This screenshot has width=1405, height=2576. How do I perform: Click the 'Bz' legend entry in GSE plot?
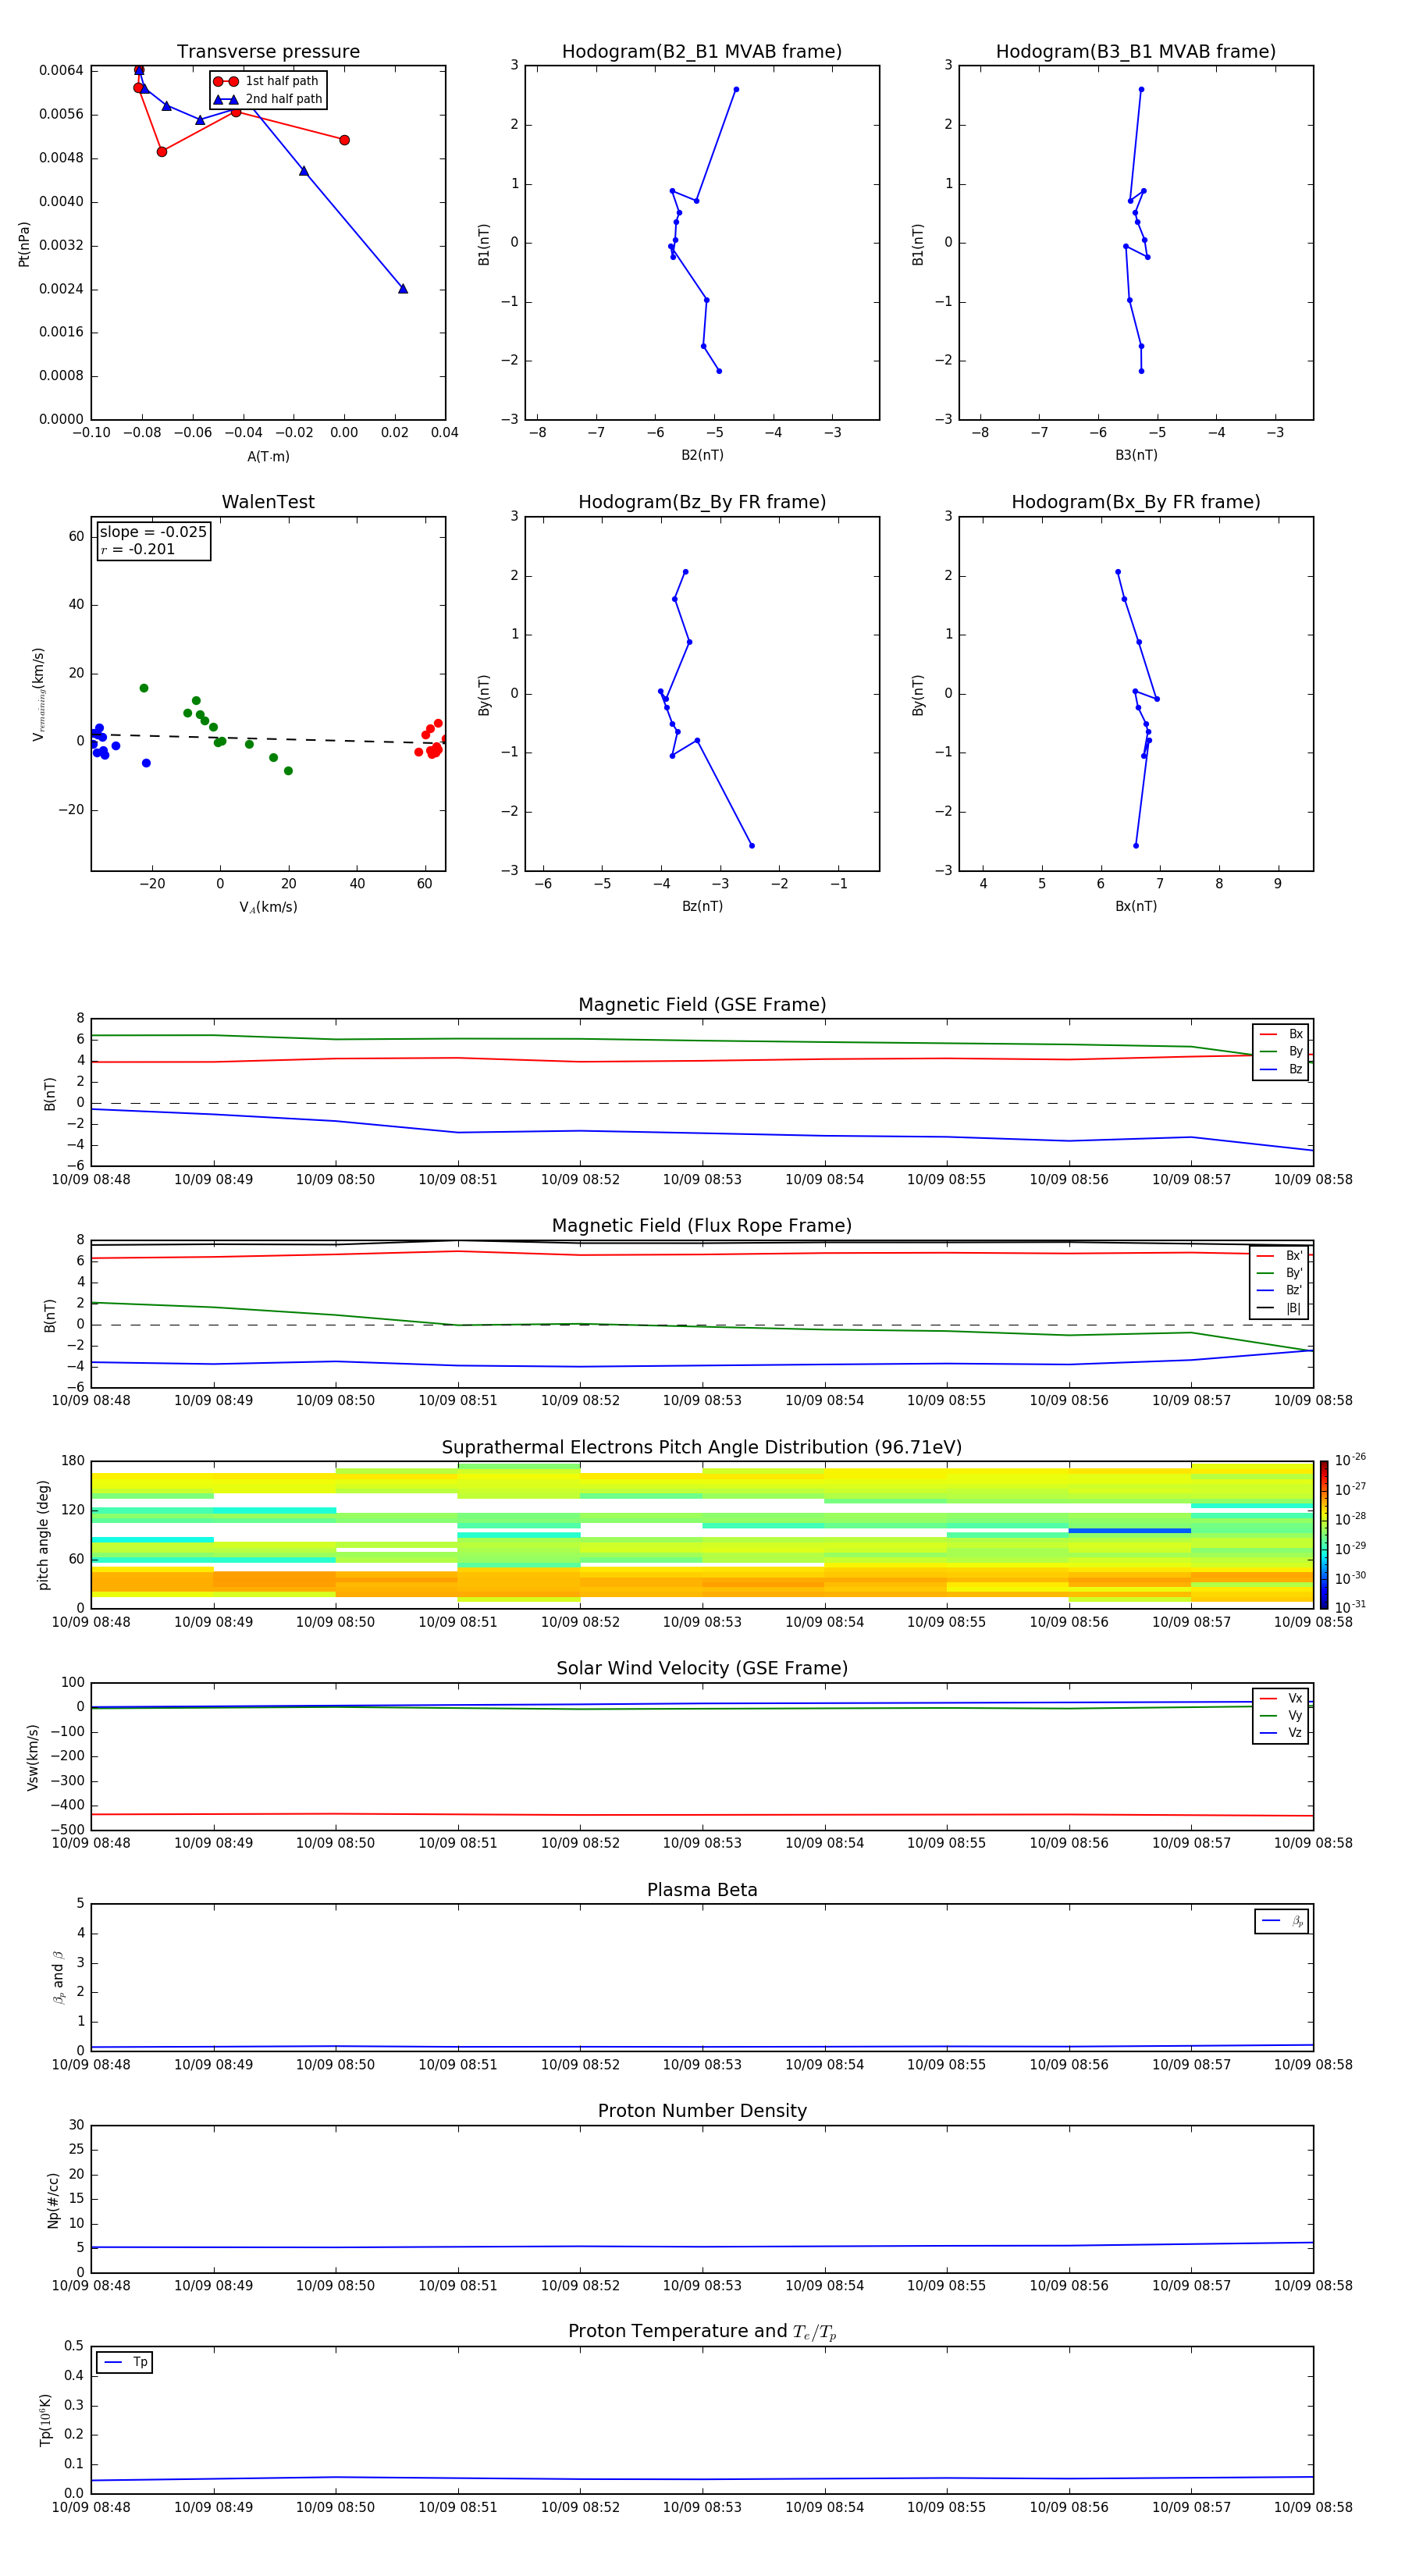pos(1281,1069)
